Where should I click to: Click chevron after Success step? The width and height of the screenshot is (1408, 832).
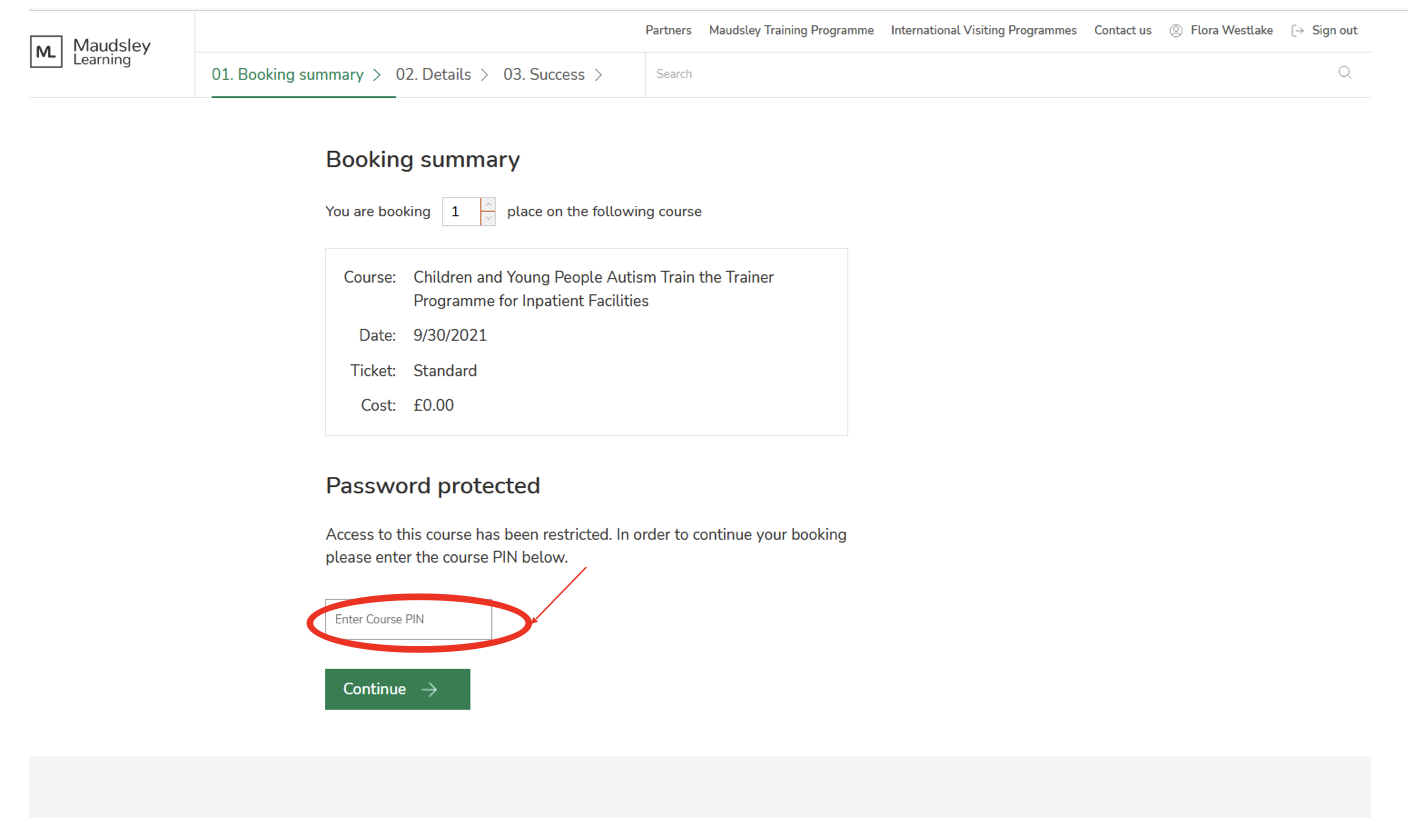598,75
